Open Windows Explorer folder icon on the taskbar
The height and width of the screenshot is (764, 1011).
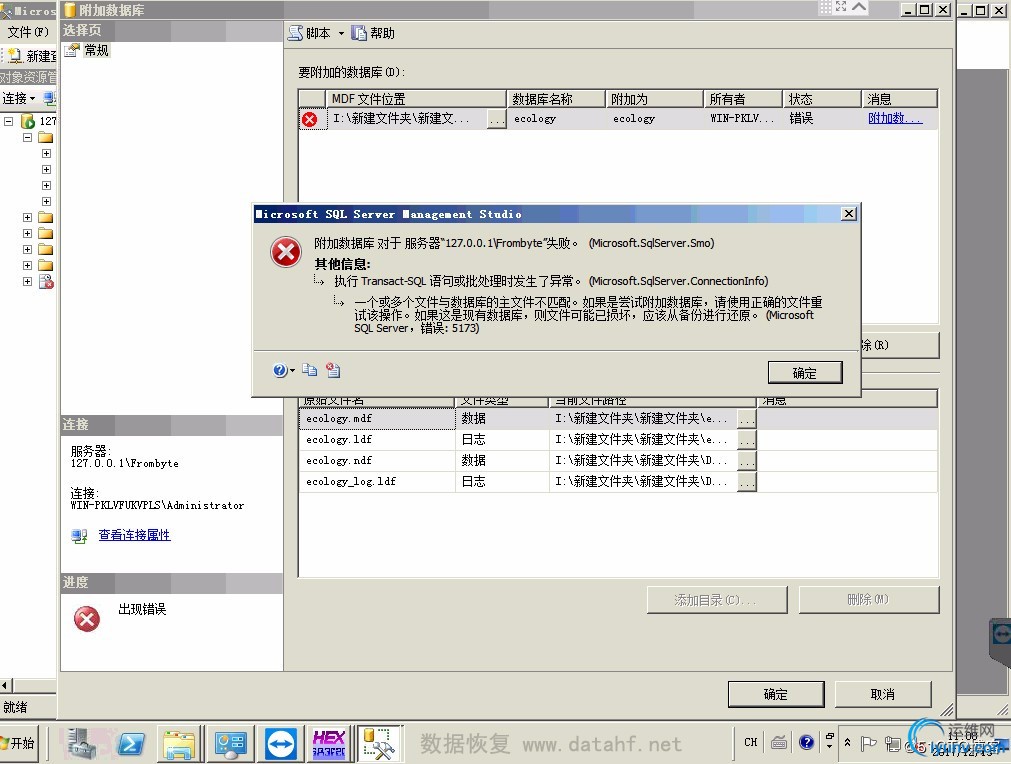coord(179,744)
